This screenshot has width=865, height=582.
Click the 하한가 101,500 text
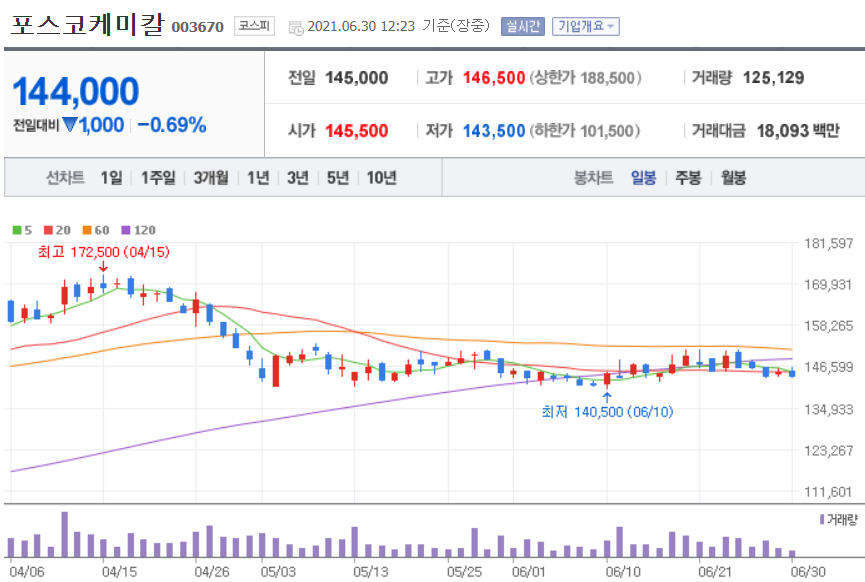coord(585,131)
